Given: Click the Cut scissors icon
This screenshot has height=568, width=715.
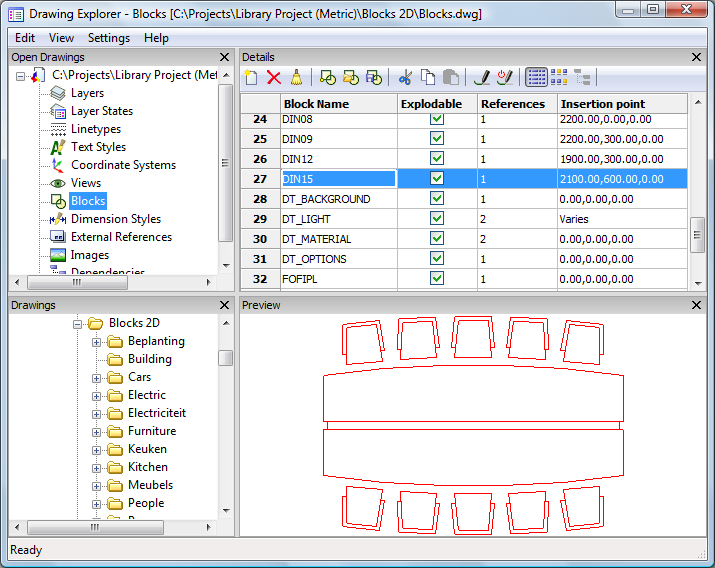Looking at the screenshot, I should point(405,77).
